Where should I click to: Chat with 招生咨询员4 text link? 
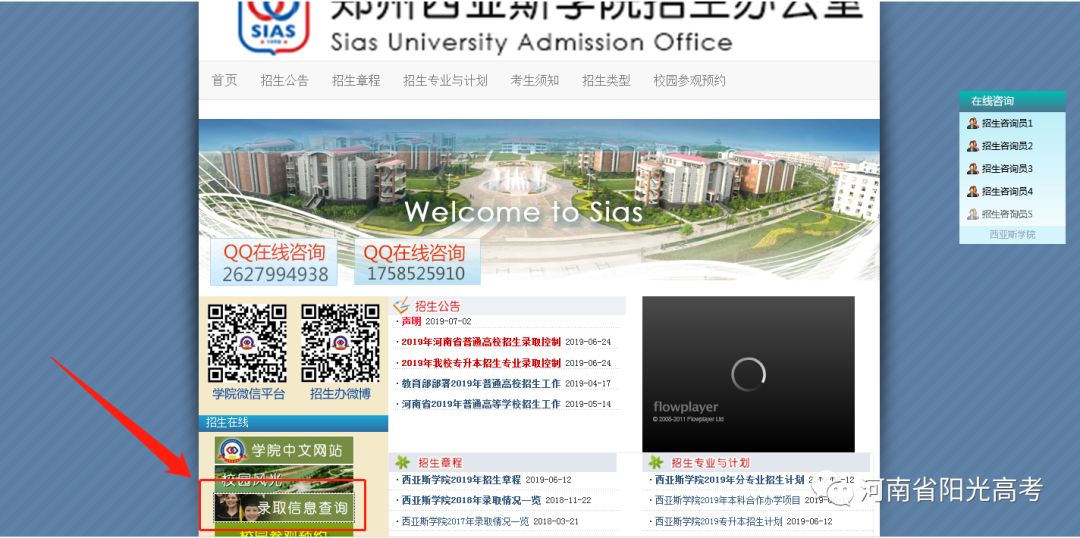pos(1008,192)
